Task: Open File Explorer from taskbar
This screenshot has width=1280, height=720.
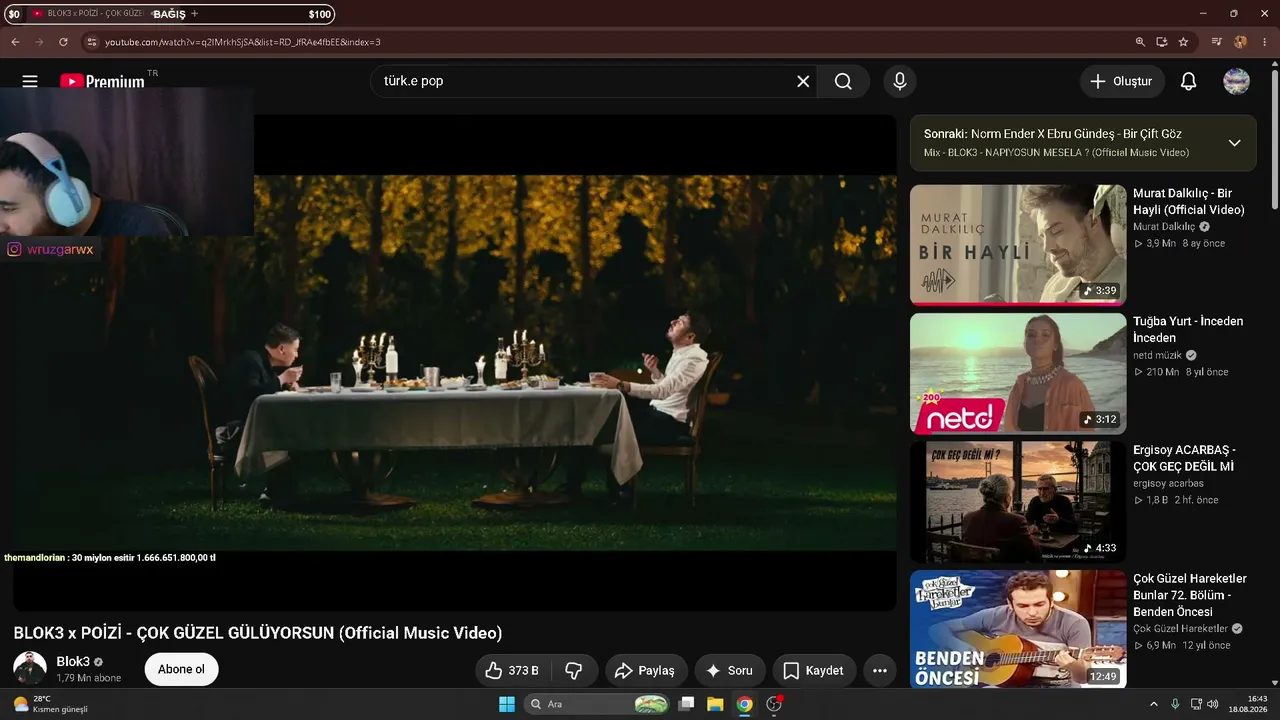Action: (x=715, y=704)
